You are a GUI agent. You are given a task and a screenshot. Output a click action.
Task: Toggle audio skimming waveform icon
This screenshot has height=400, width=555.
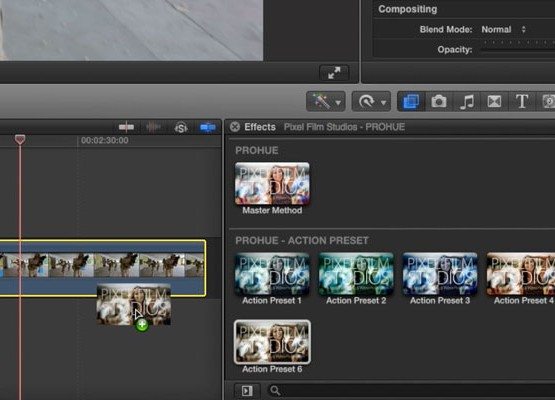pyautogui.click(x=153, y=127)
